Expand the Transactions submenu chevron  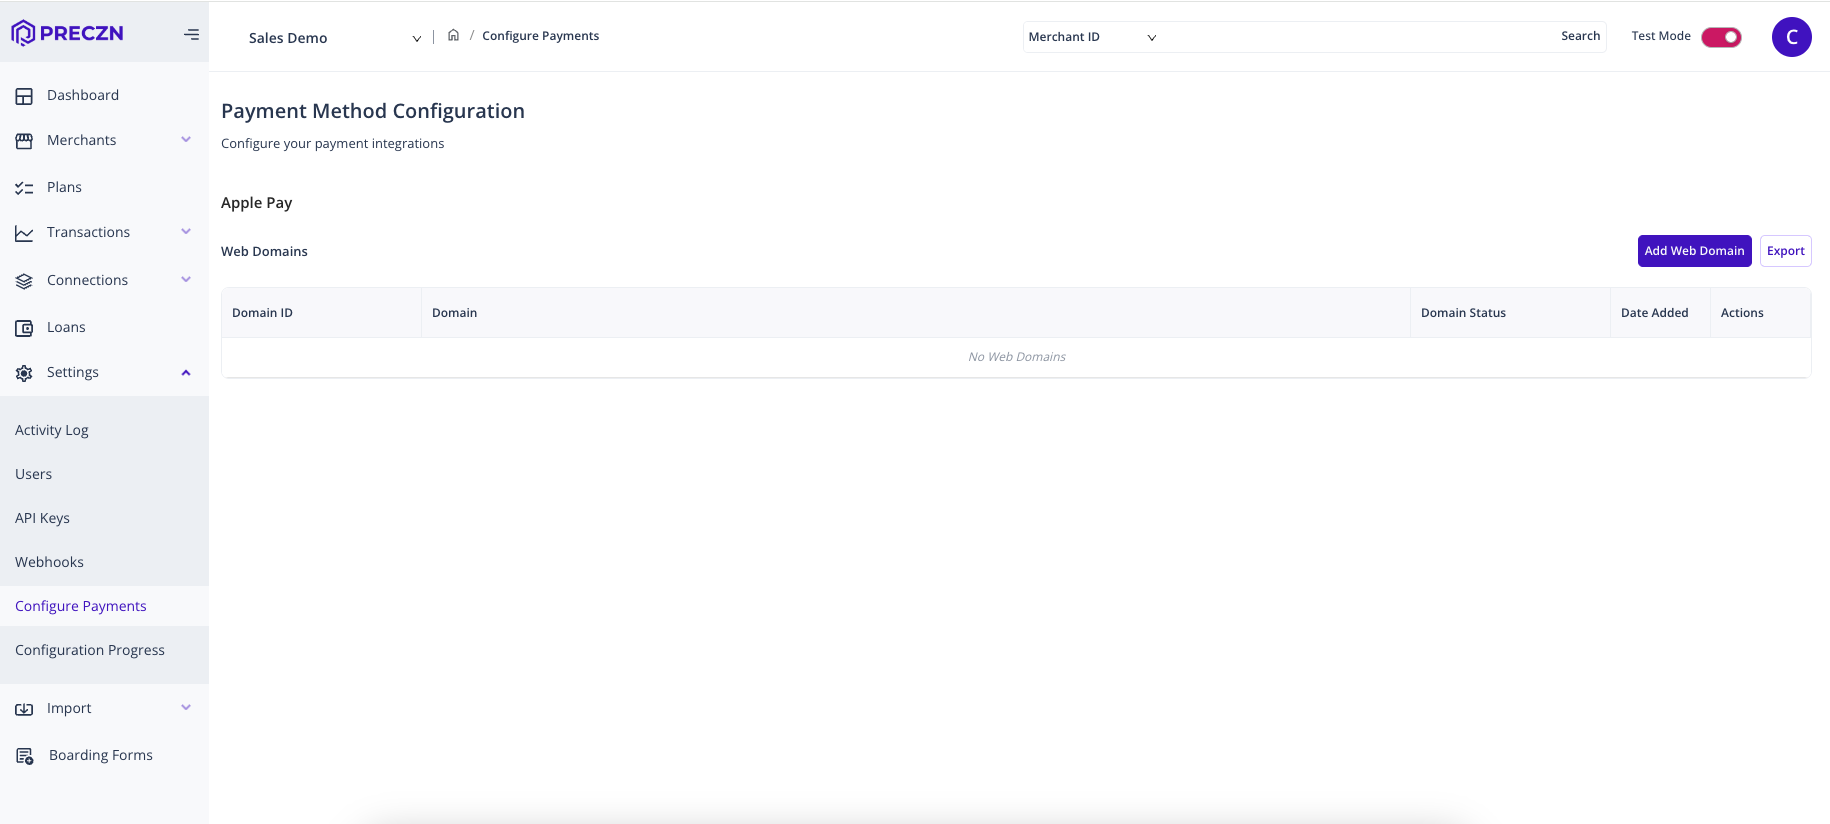coord(186,232)
